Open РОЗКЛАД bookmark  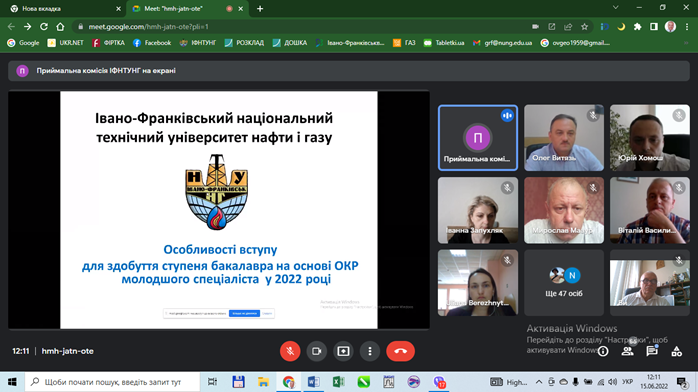pyautogui.click(x=244, y=43)
